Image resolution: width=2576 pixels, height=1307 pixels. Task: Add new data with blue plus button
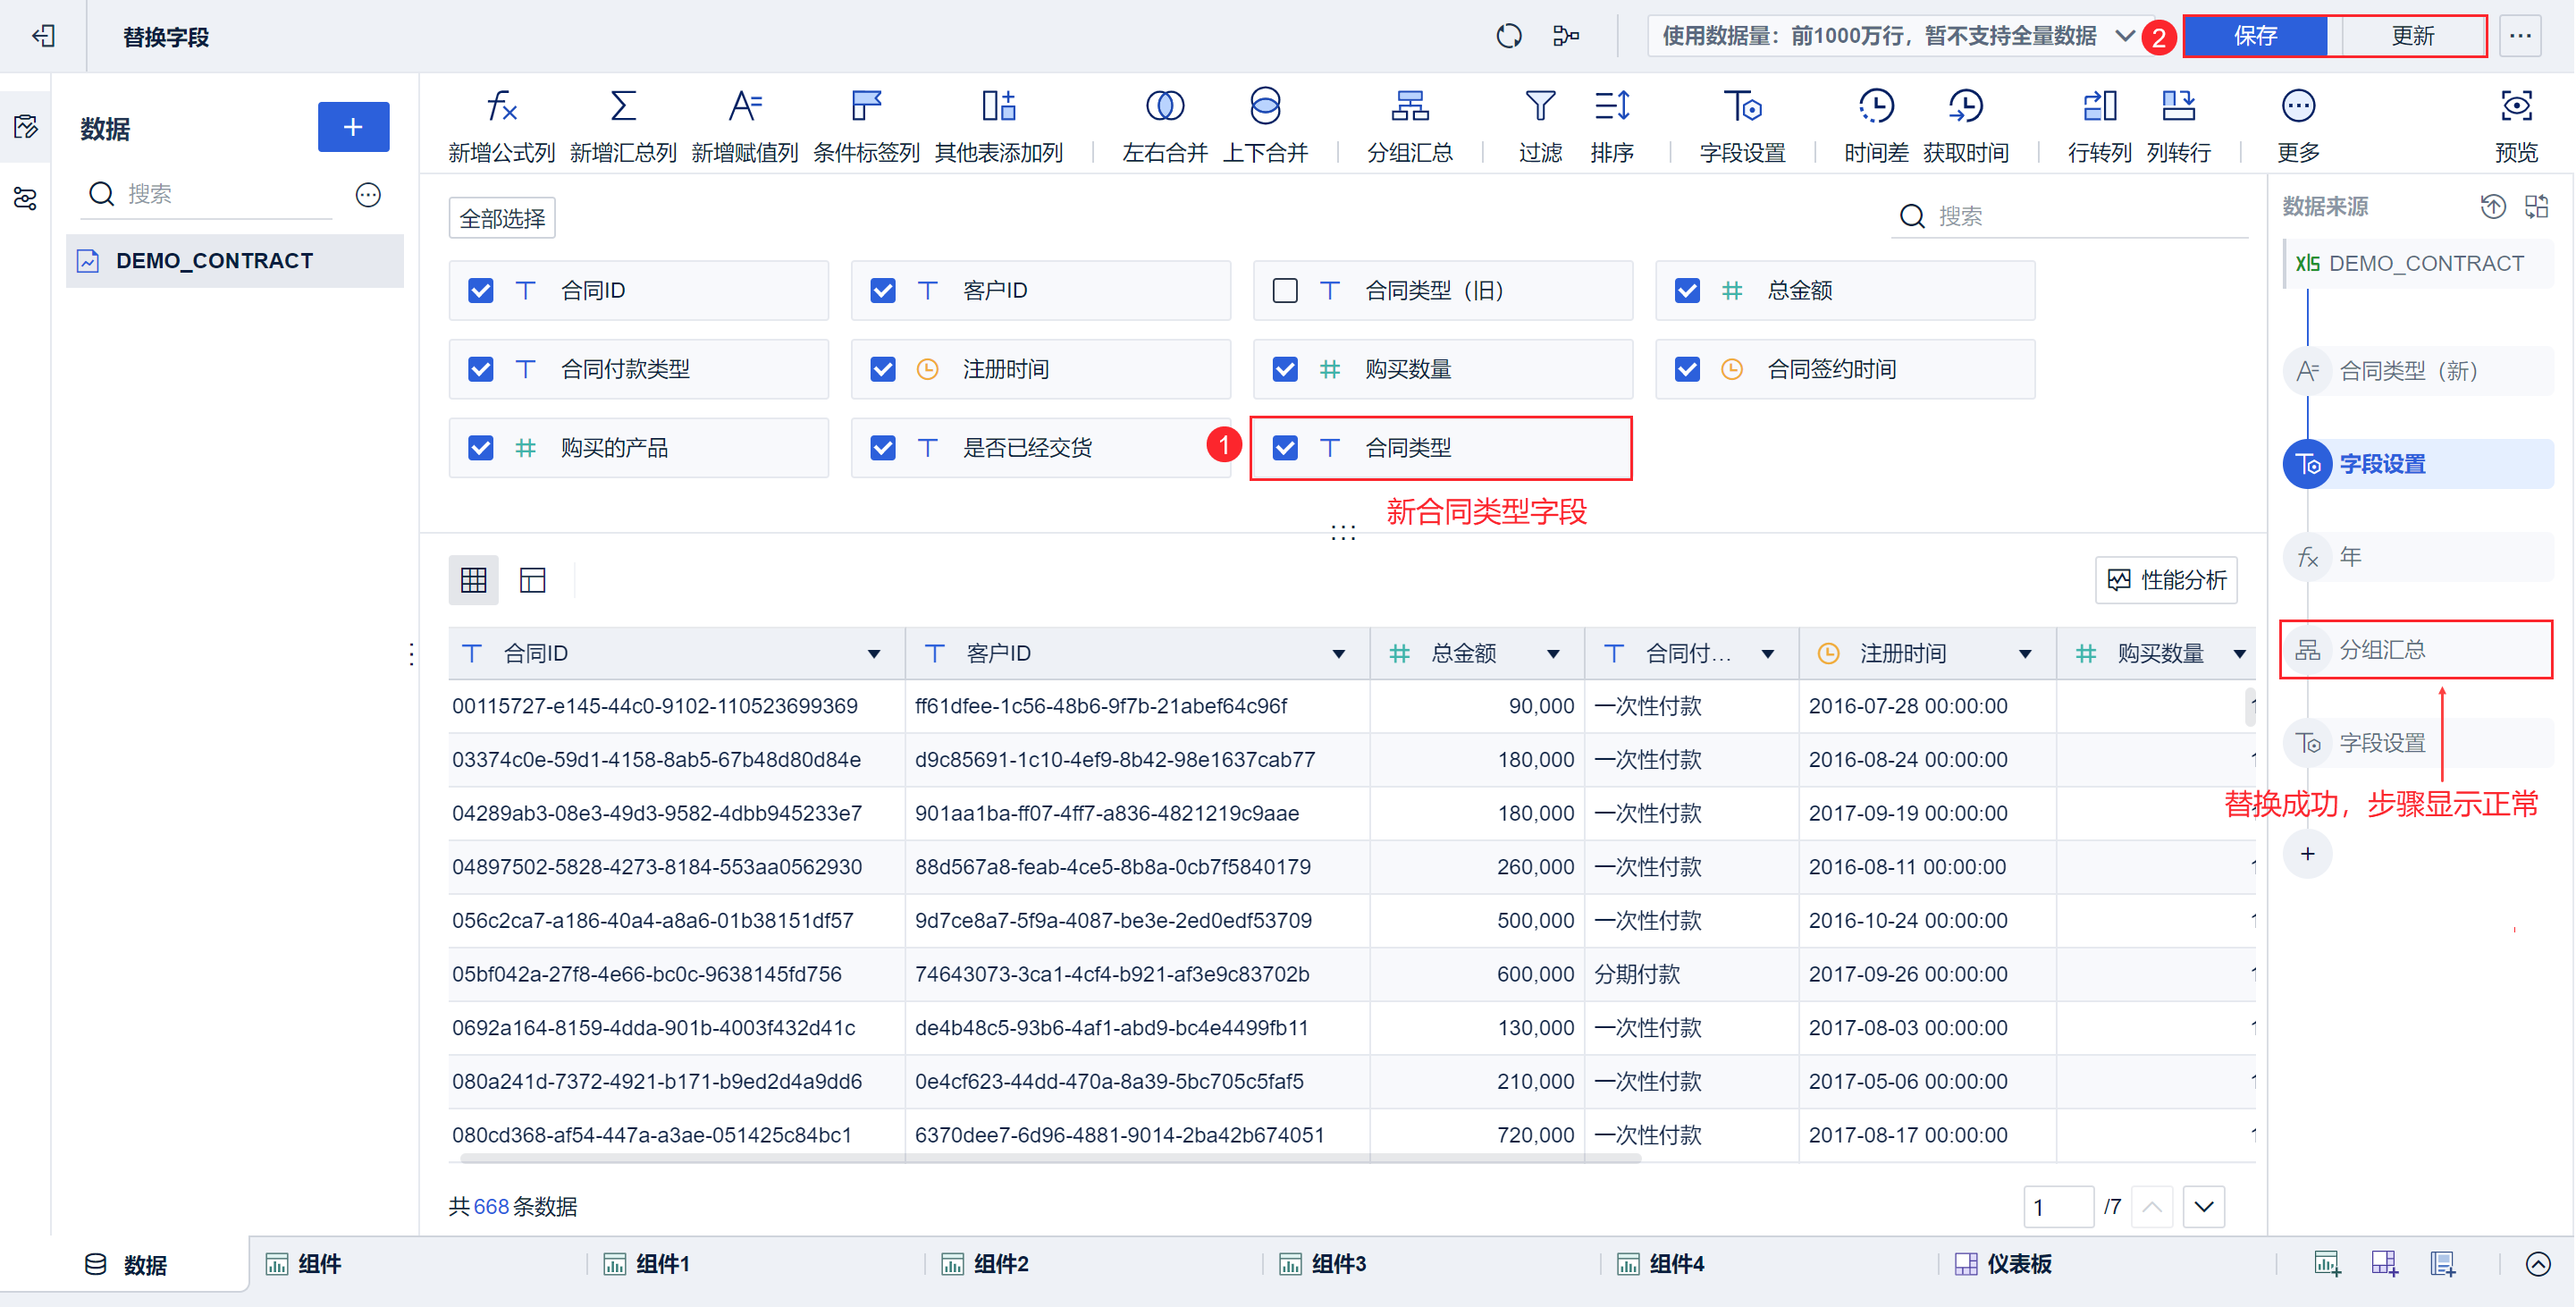tap(353, 127)
